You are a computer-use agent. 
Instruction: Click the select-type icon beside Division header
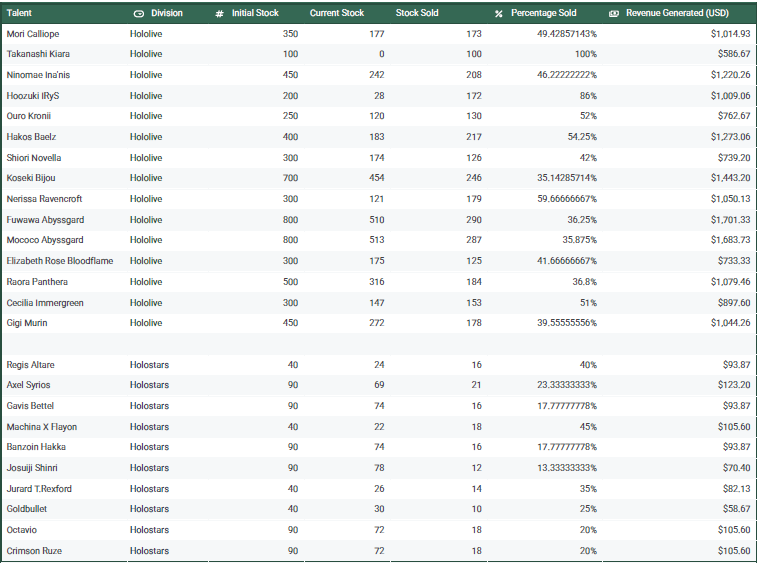tap(139, 14)
